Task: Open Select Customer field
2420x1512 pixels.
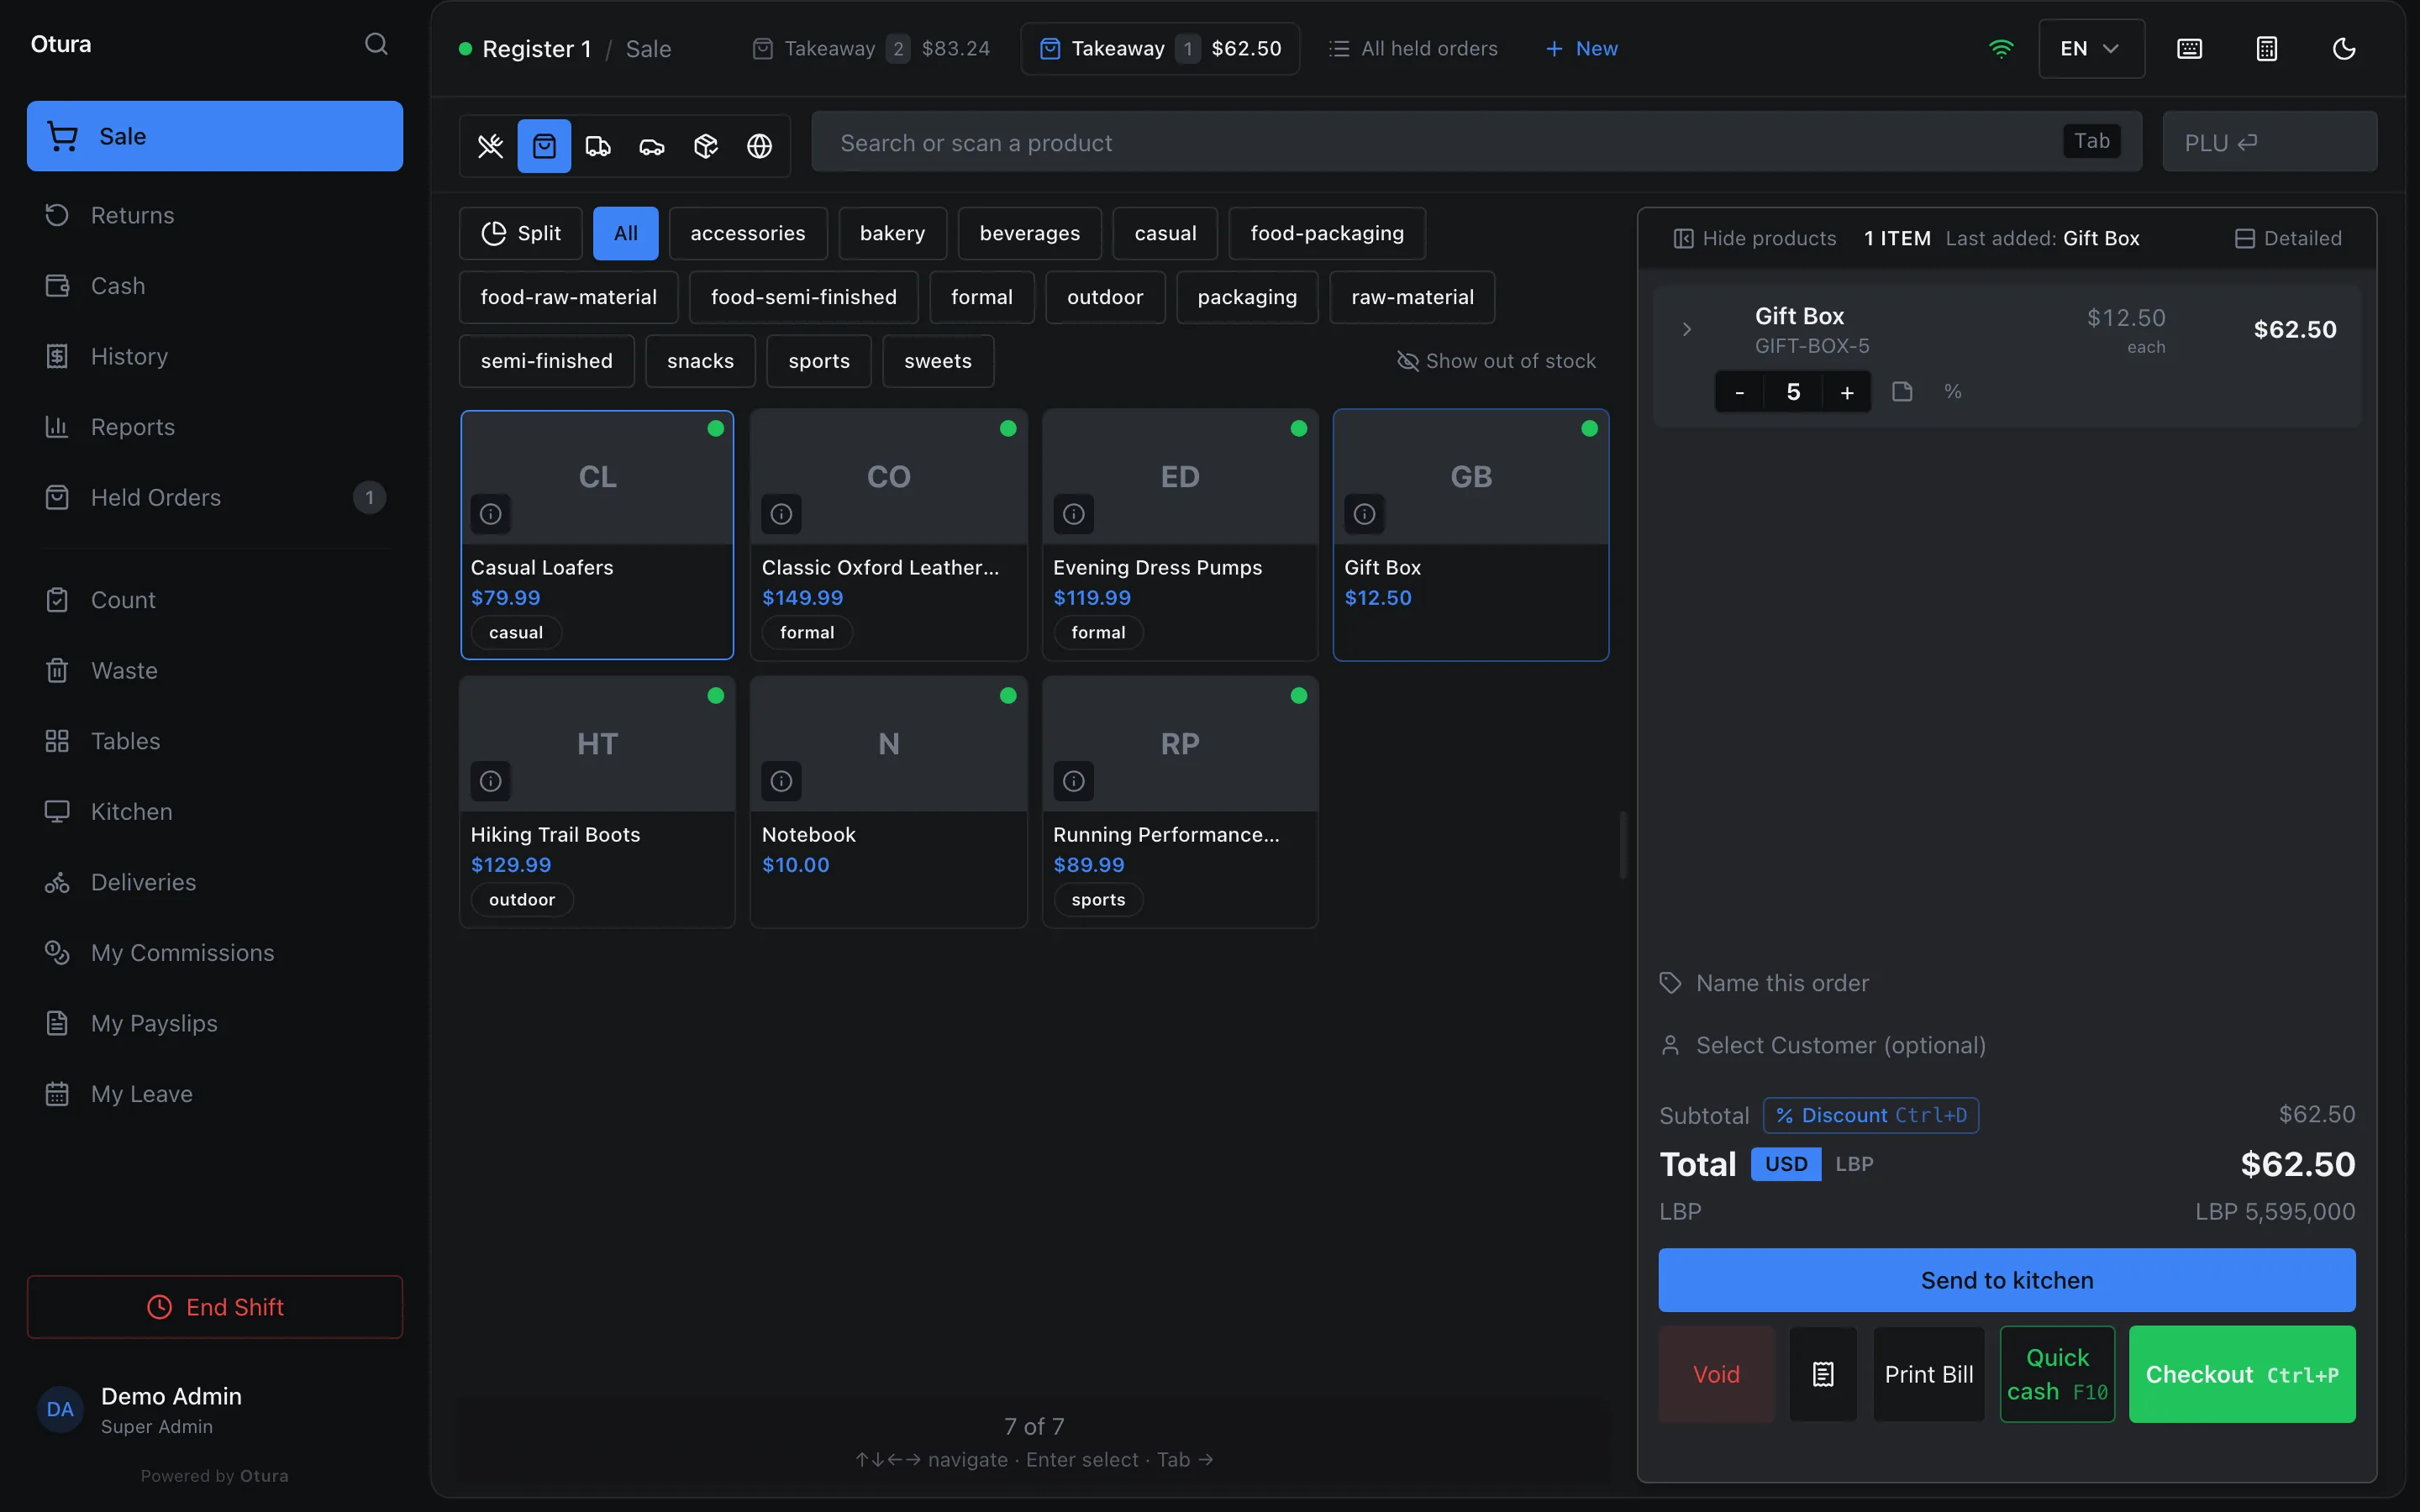Action: (x=2006, y=1045)
